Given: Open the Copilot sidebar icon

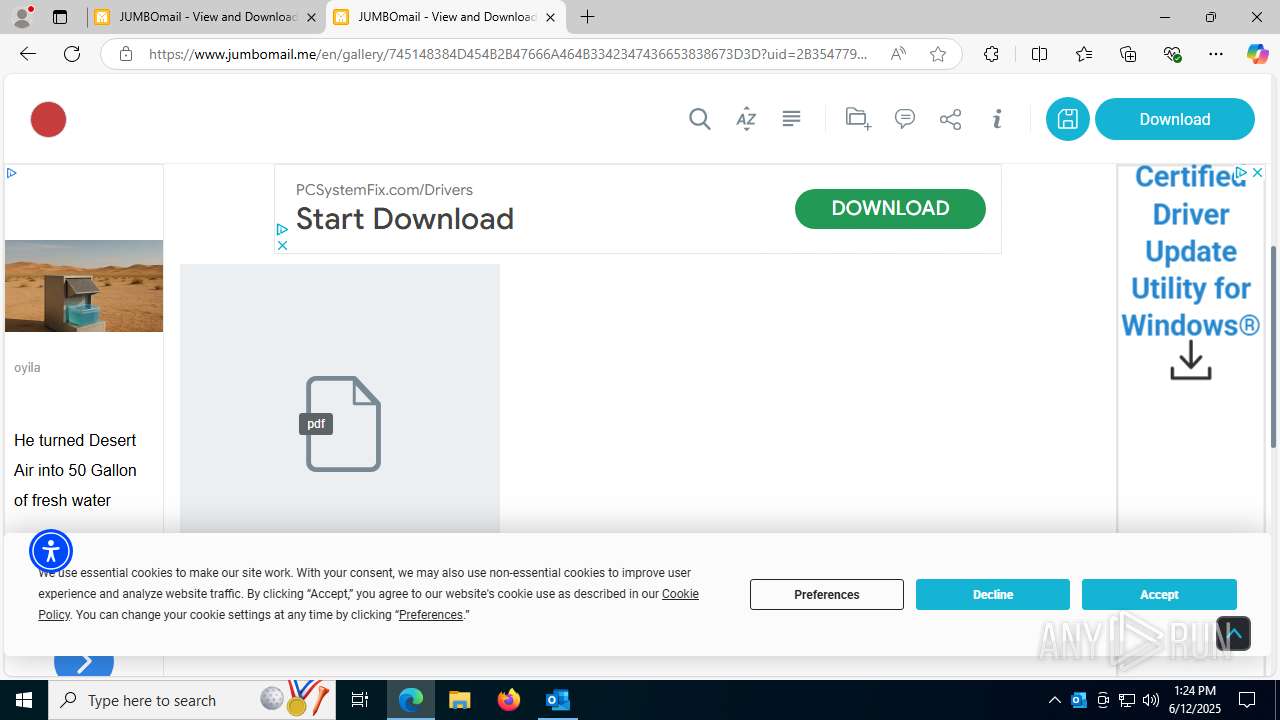Looking at the screenshot, I should pyautogui.click(x=1258, y=54).
